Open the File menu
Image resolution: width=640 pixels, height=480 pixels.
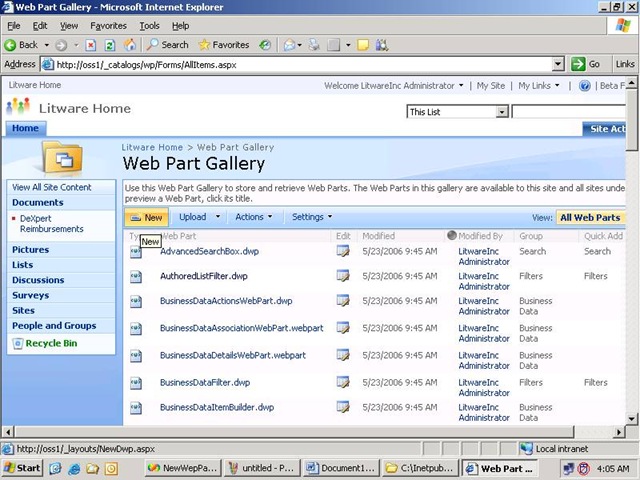point(13,26)
